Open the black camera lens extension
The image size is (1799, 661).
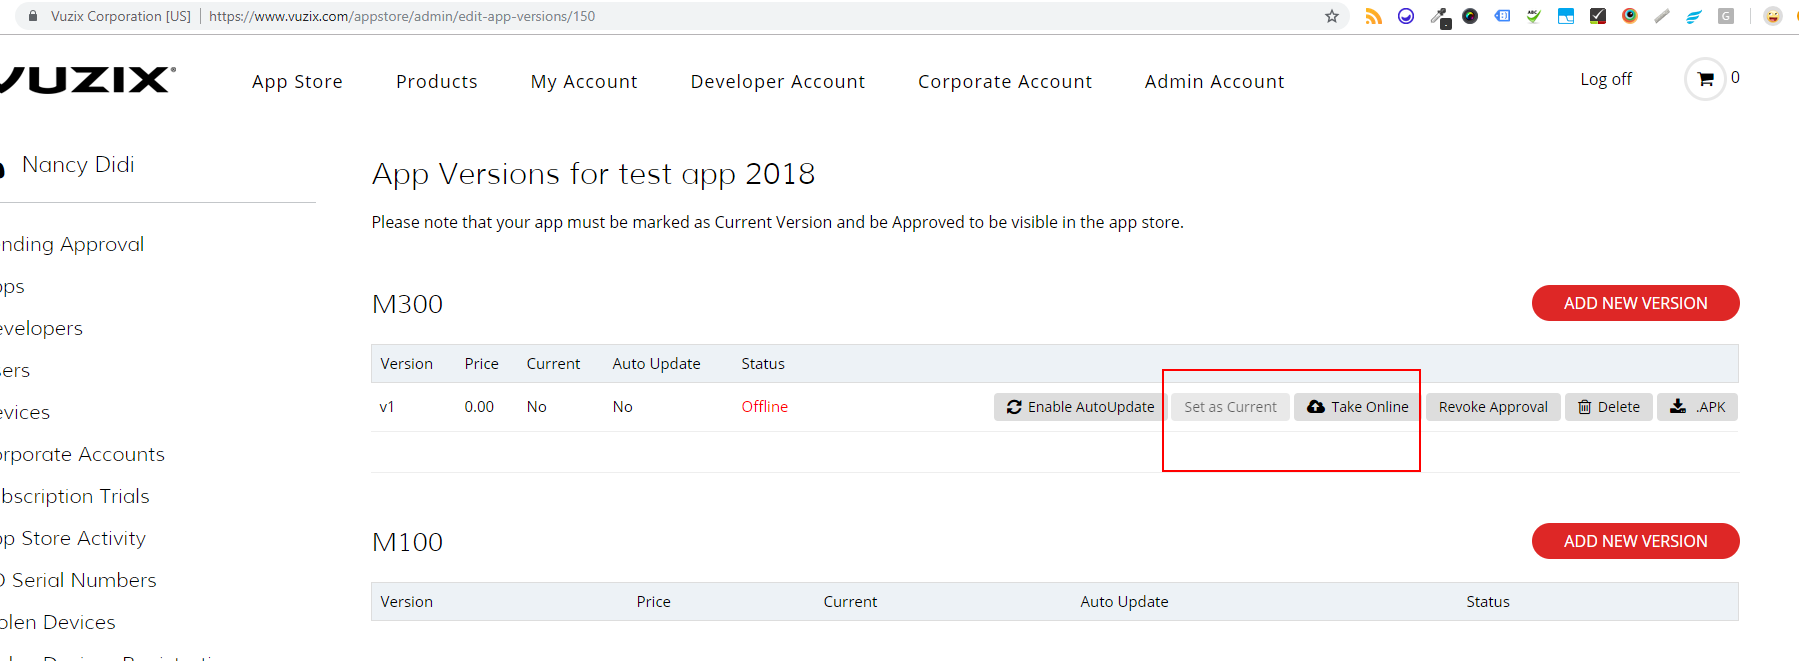tap(1470, 16)
